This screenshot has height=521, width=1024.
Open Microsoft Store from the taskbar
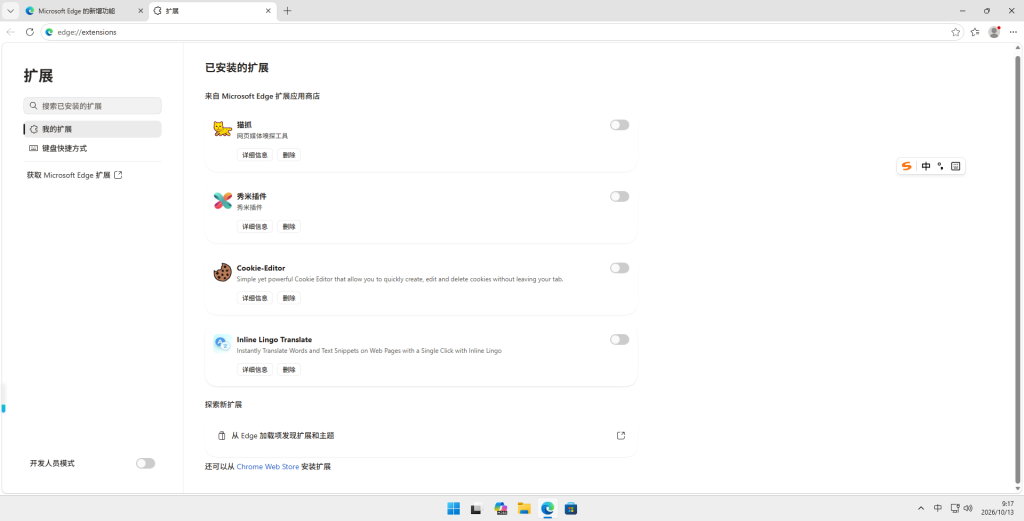(x=571, y=509)
